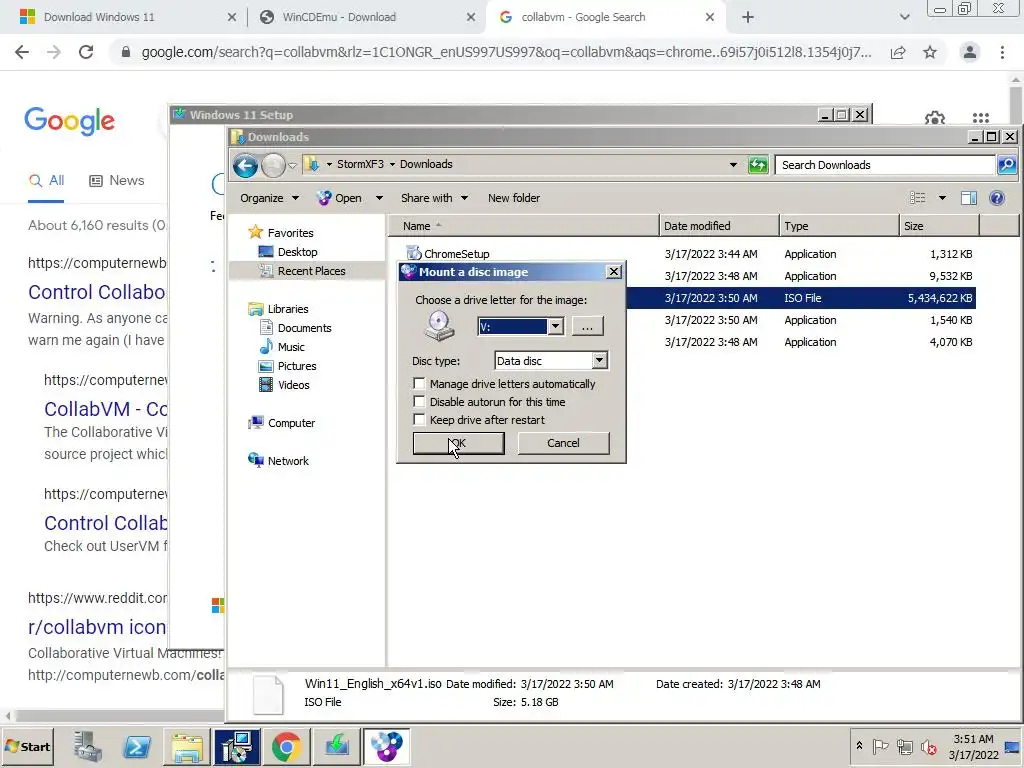Click the Explorer forward arrow button

[273, 165]
